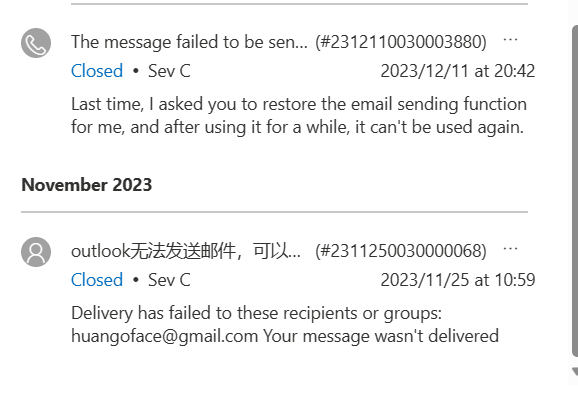The height and width of the screenshot is (394, 578).
Task: Click Closed status on December ticket
Action: pyautogui.click(x=97, y=71)
